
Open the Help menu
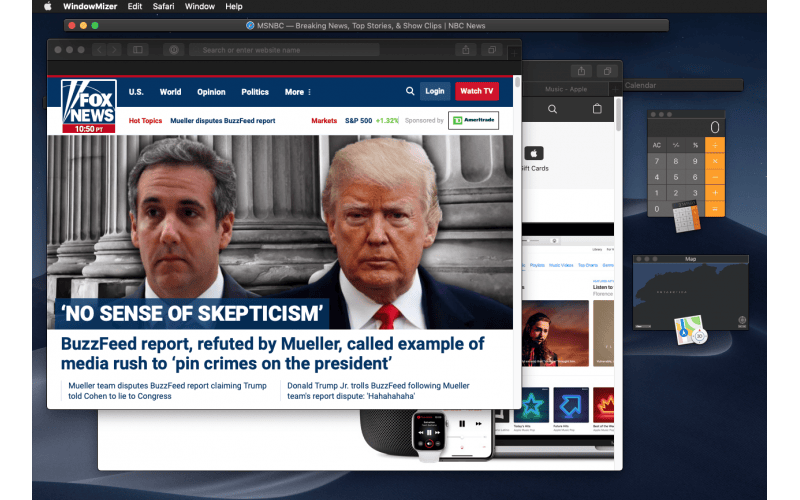(234, 6)
